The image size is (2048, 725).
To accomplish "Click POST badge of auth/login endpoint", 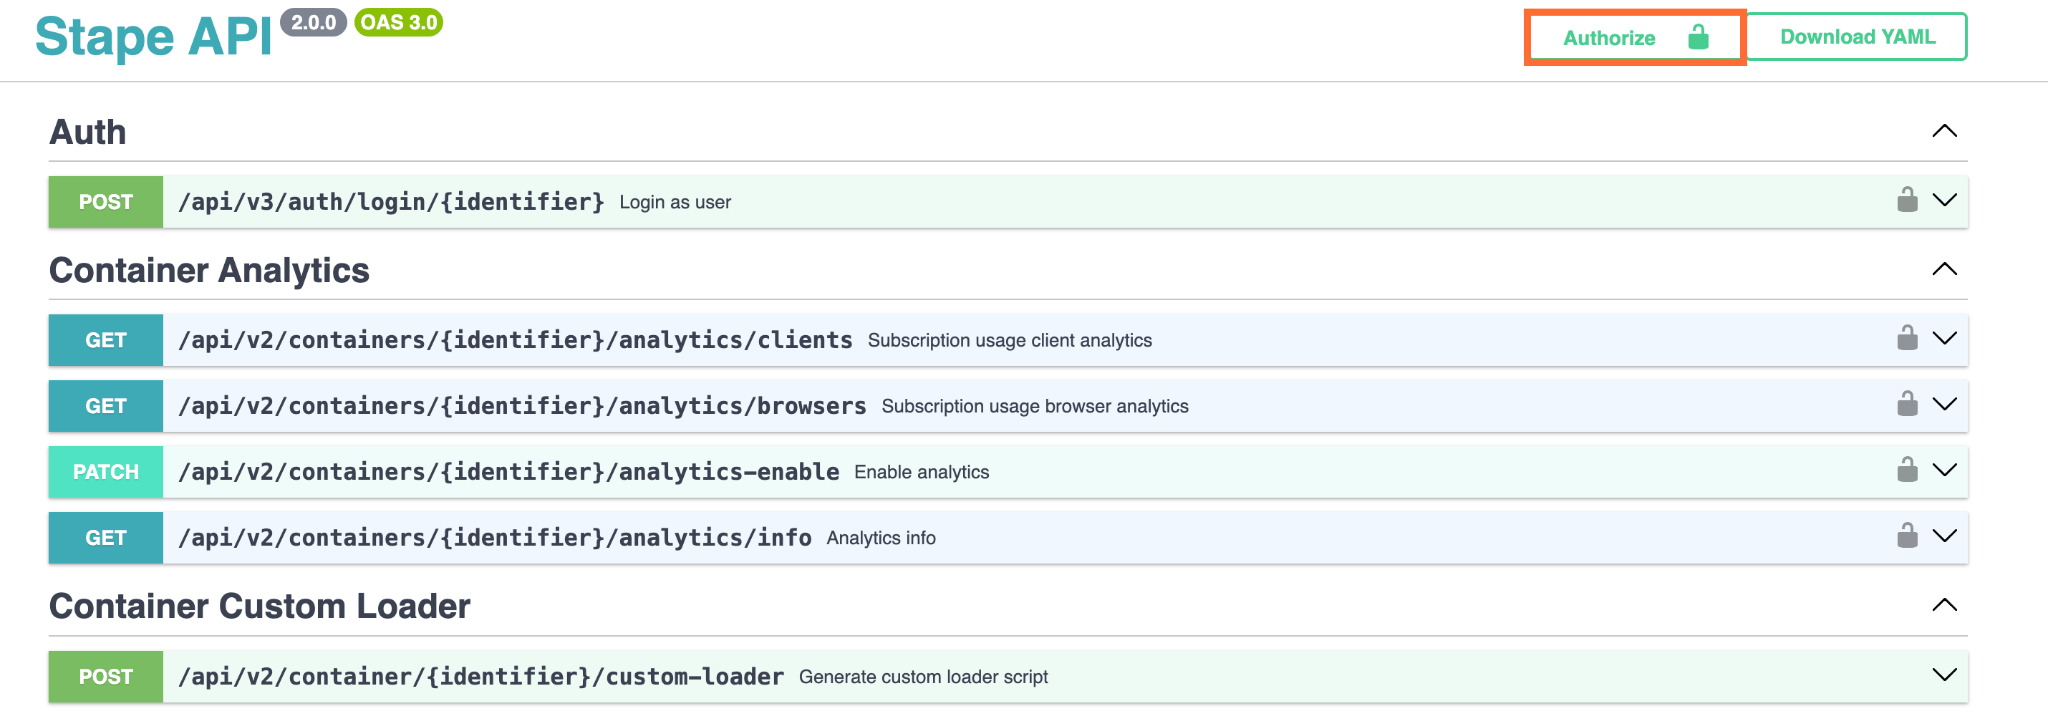I will coord(106,202).
